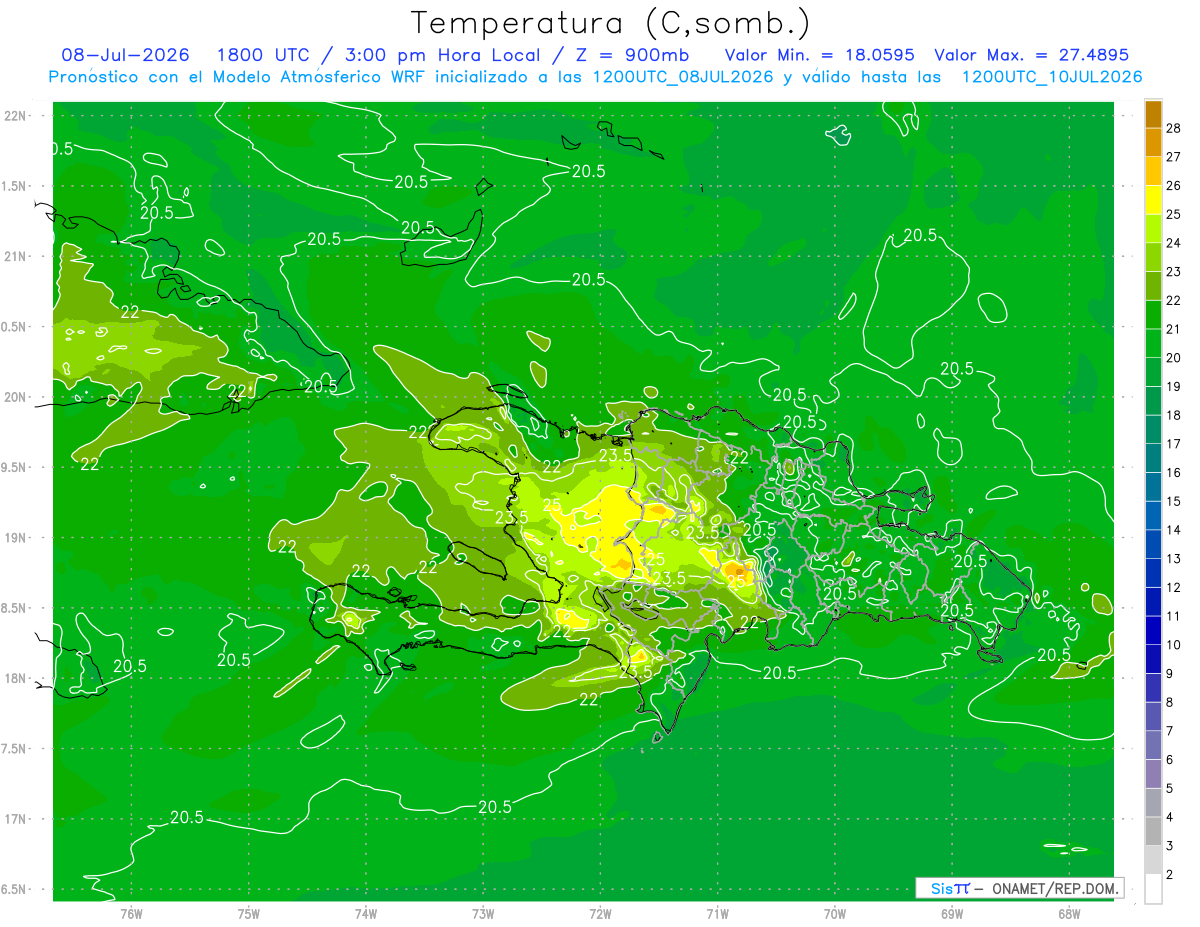Pick the white swatch below legend value 2
This screenshot has width=1200, height=927.
pos(1153,889)
